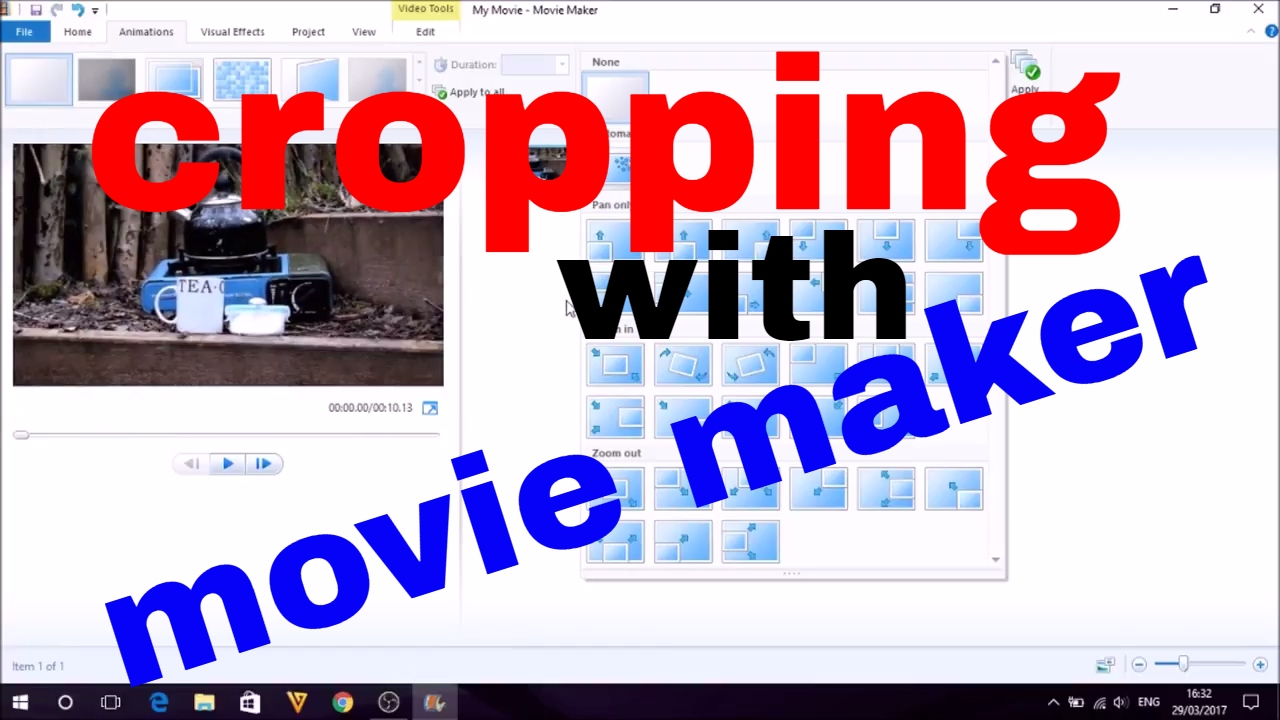
Task: Play the video preview
Action: tap(228, 464)
